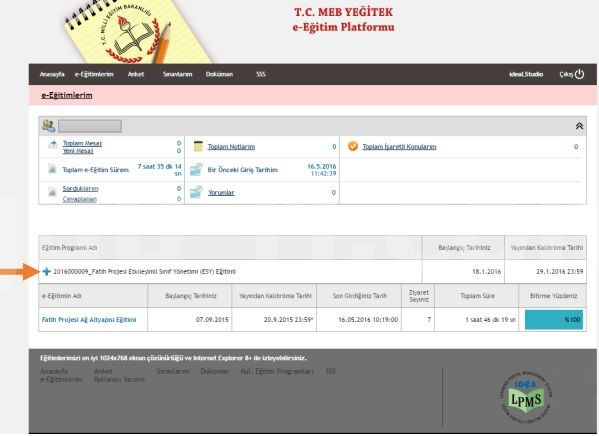Click the chart icon beside Toplam e-Eğitim Sürem
This screenshot has width=599, height=436.
point(52,169)
